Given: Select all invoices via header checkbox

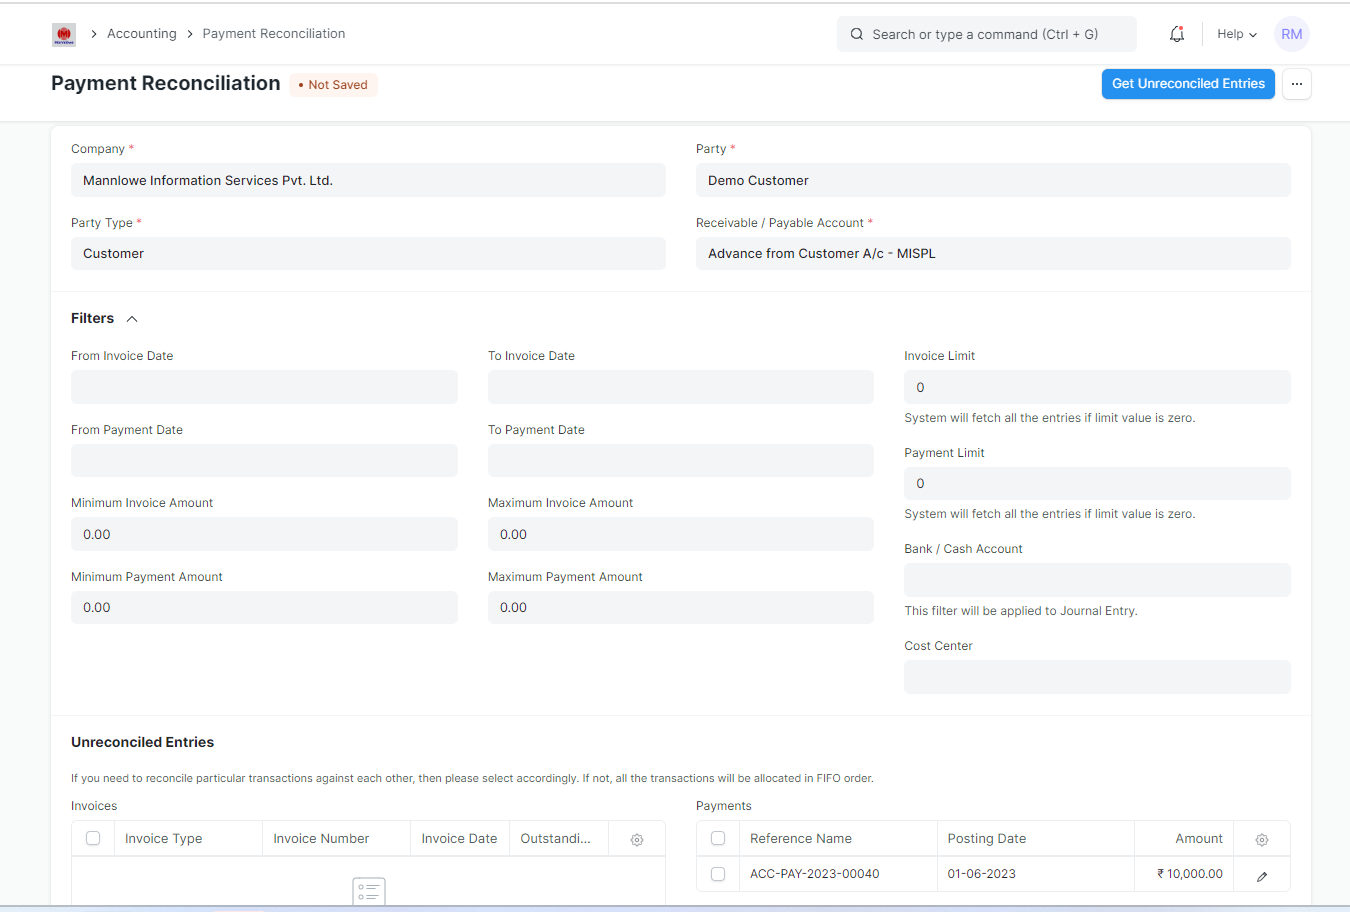Looking at the screenshot, I should coord(93,838).
